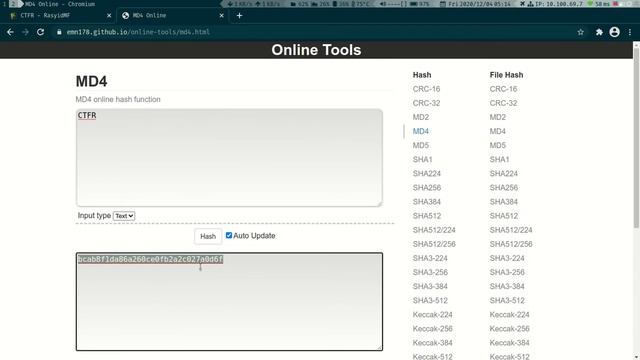
Task: Close the CTFR - RasyidMF tab
Action: coord(109,16)
